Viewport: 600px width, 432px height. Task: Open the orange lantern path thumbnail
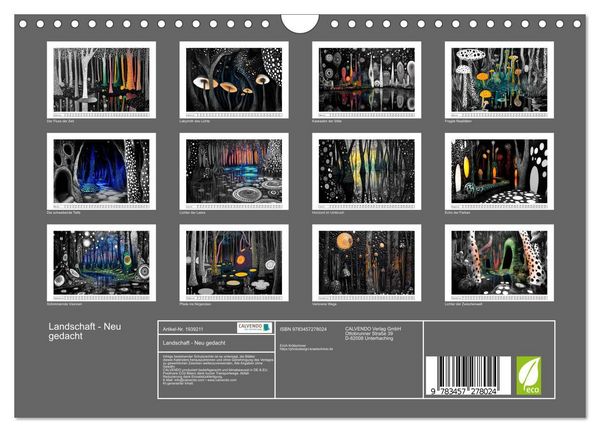pyautogui.click(x=499, y=171)
